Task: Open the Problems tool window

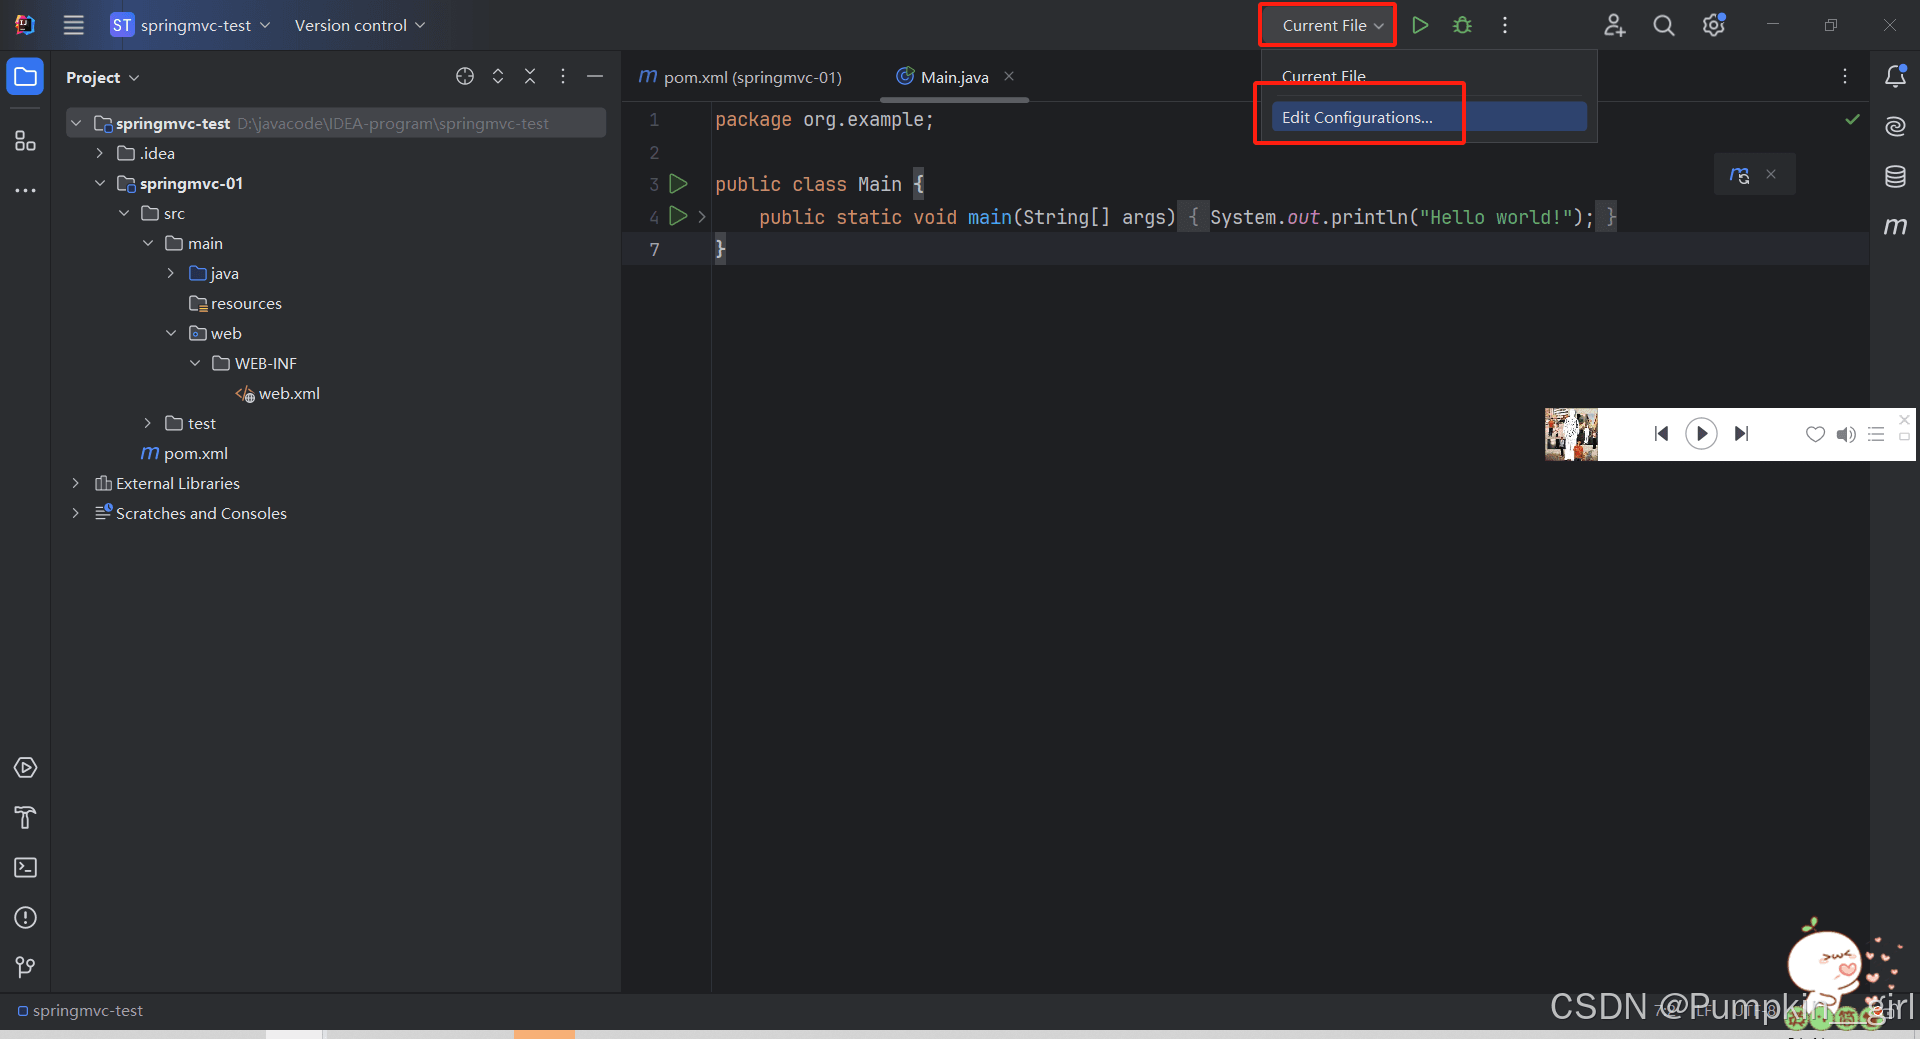Action: [25, 917]
